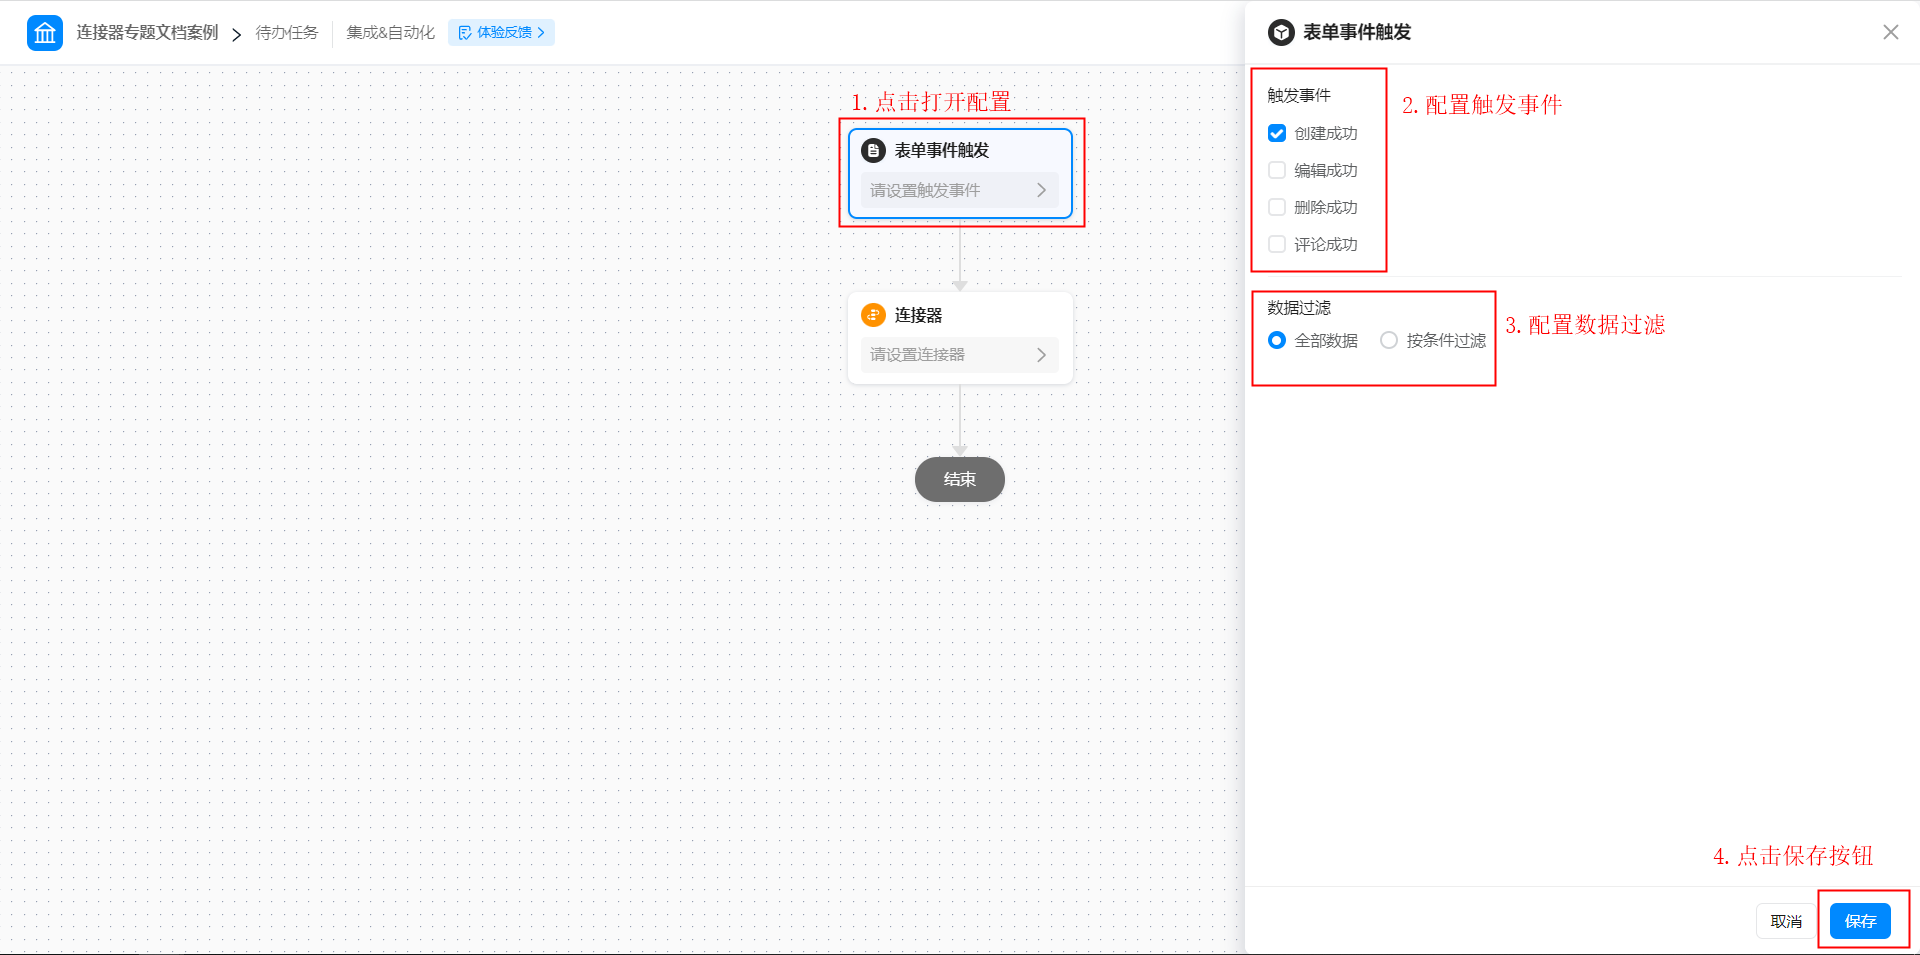The height and width of the screenshot is (955, 1920).
Task: Tick the 评论成功 checkbox
Action: click(1277, 244)
